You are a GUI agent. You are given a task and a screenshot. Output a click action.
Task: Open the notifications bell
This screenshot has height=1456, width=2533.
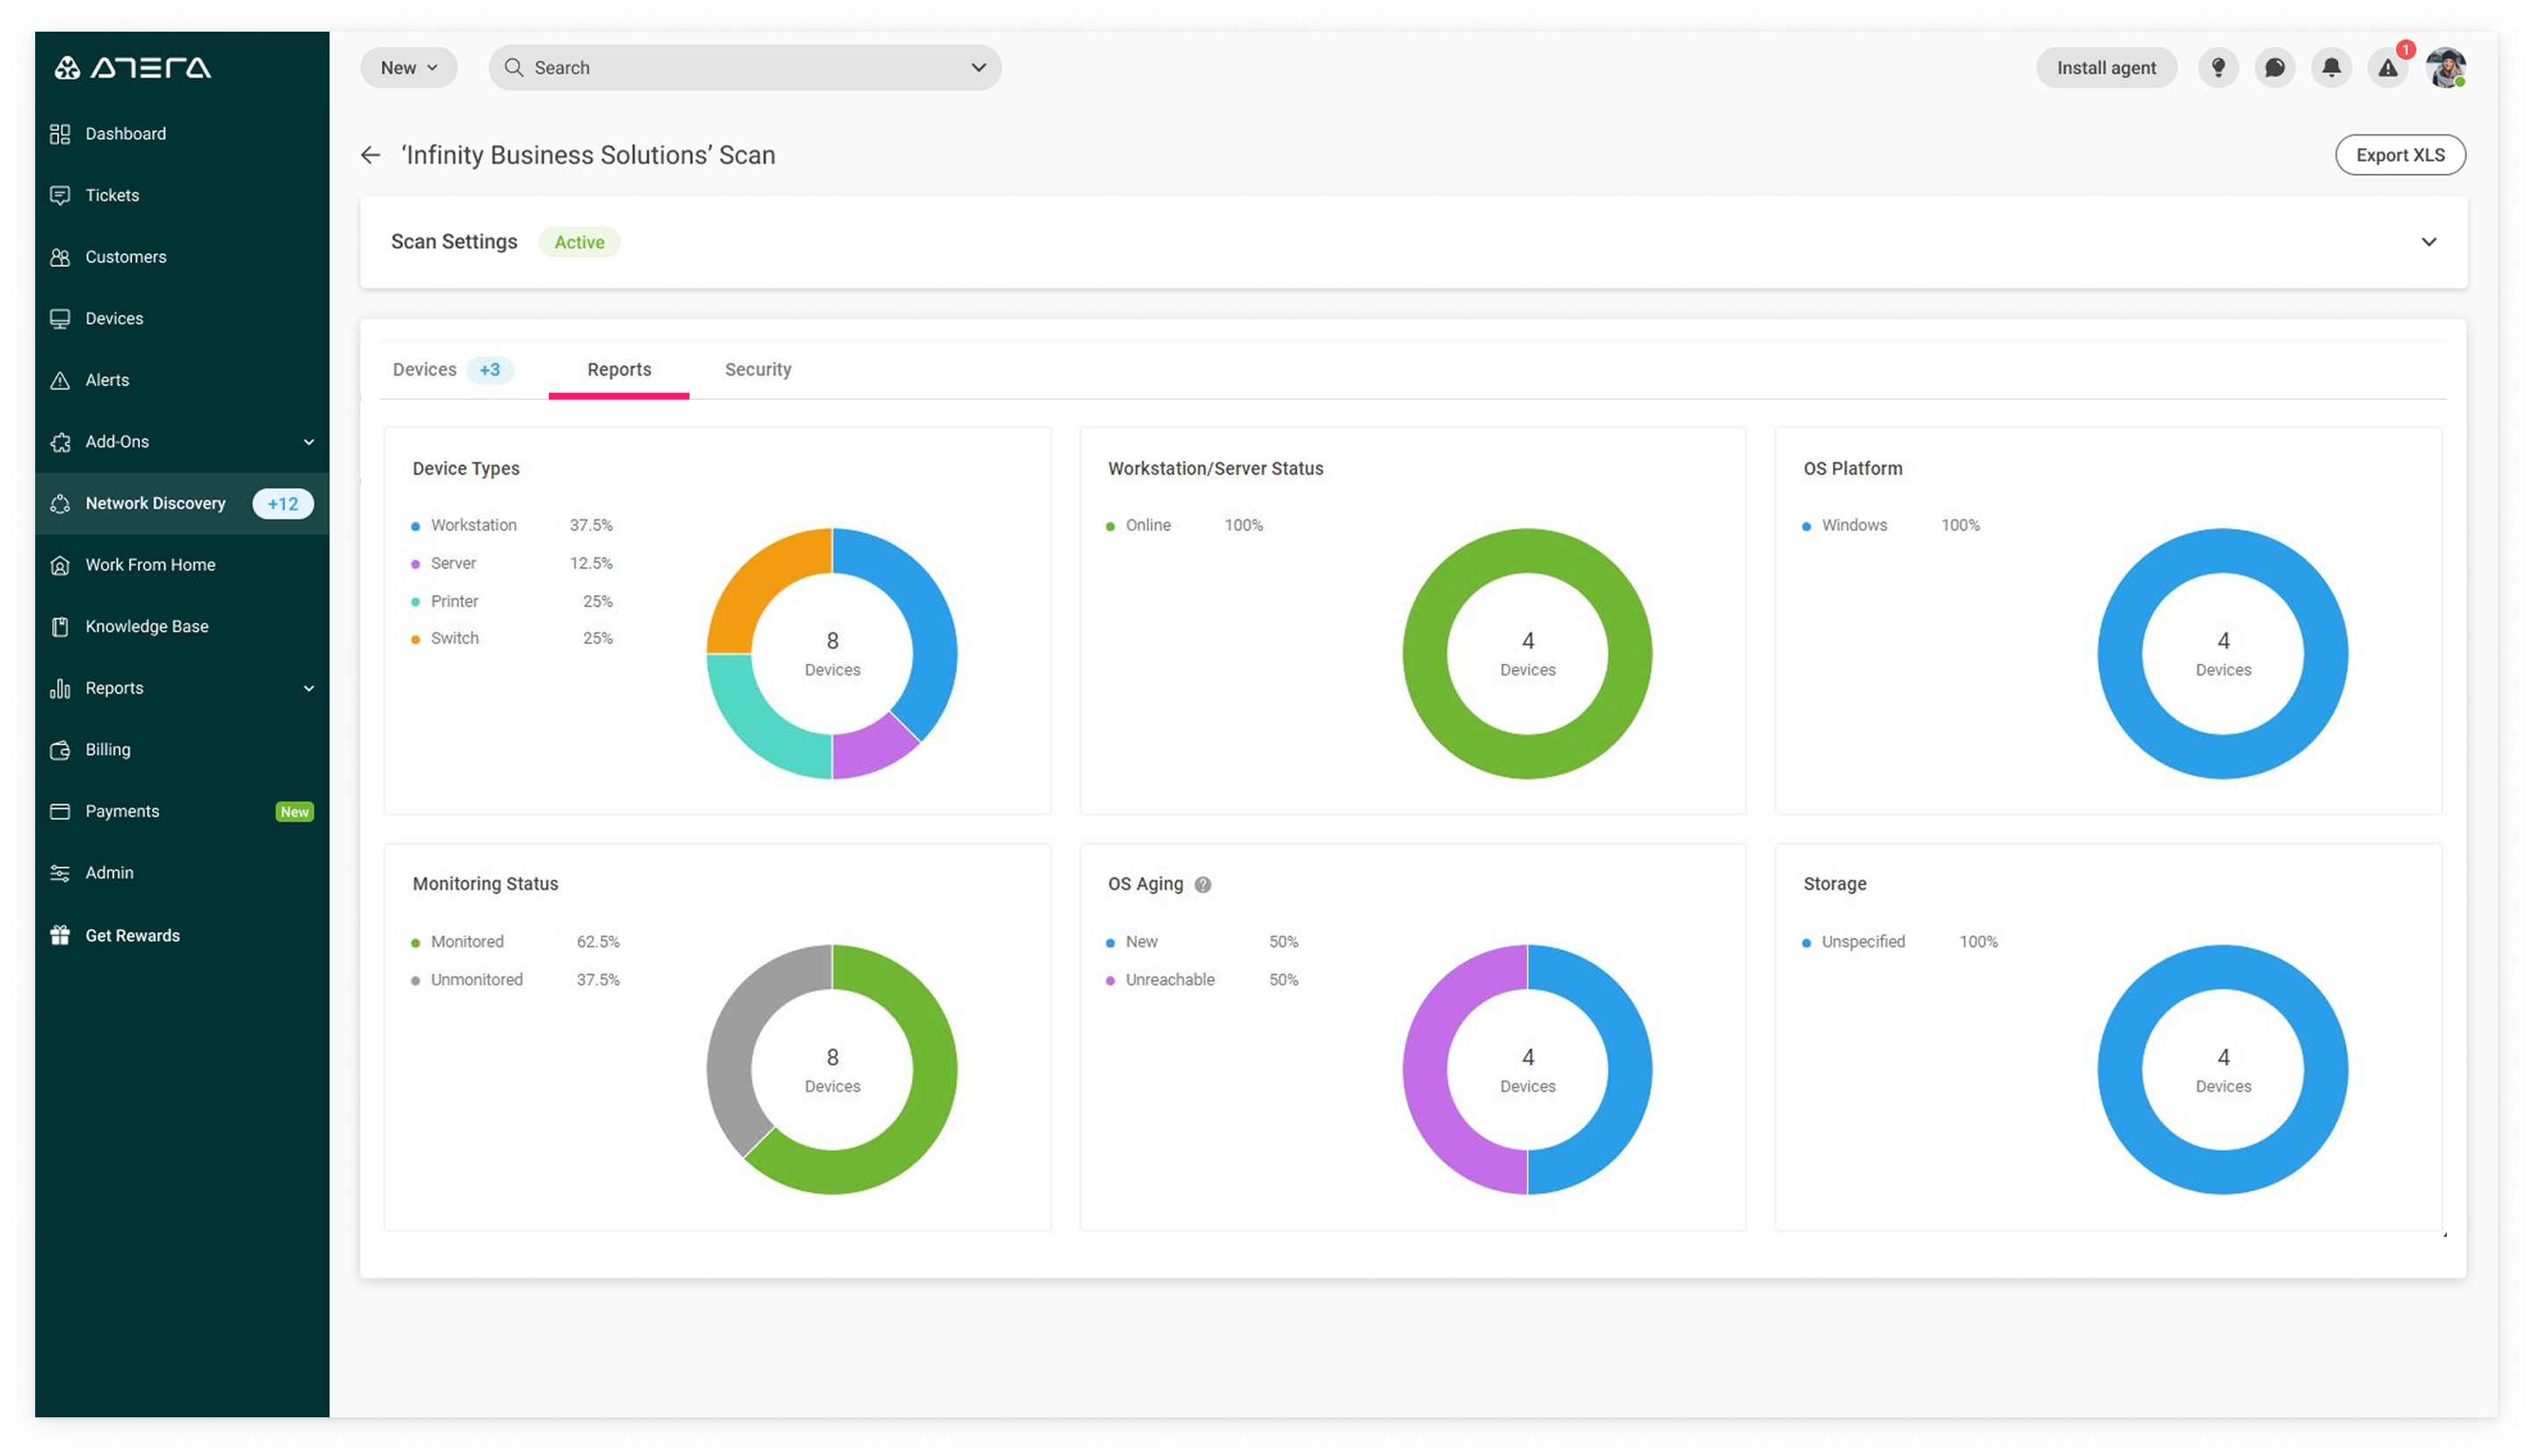click(x=2331, y=68)
